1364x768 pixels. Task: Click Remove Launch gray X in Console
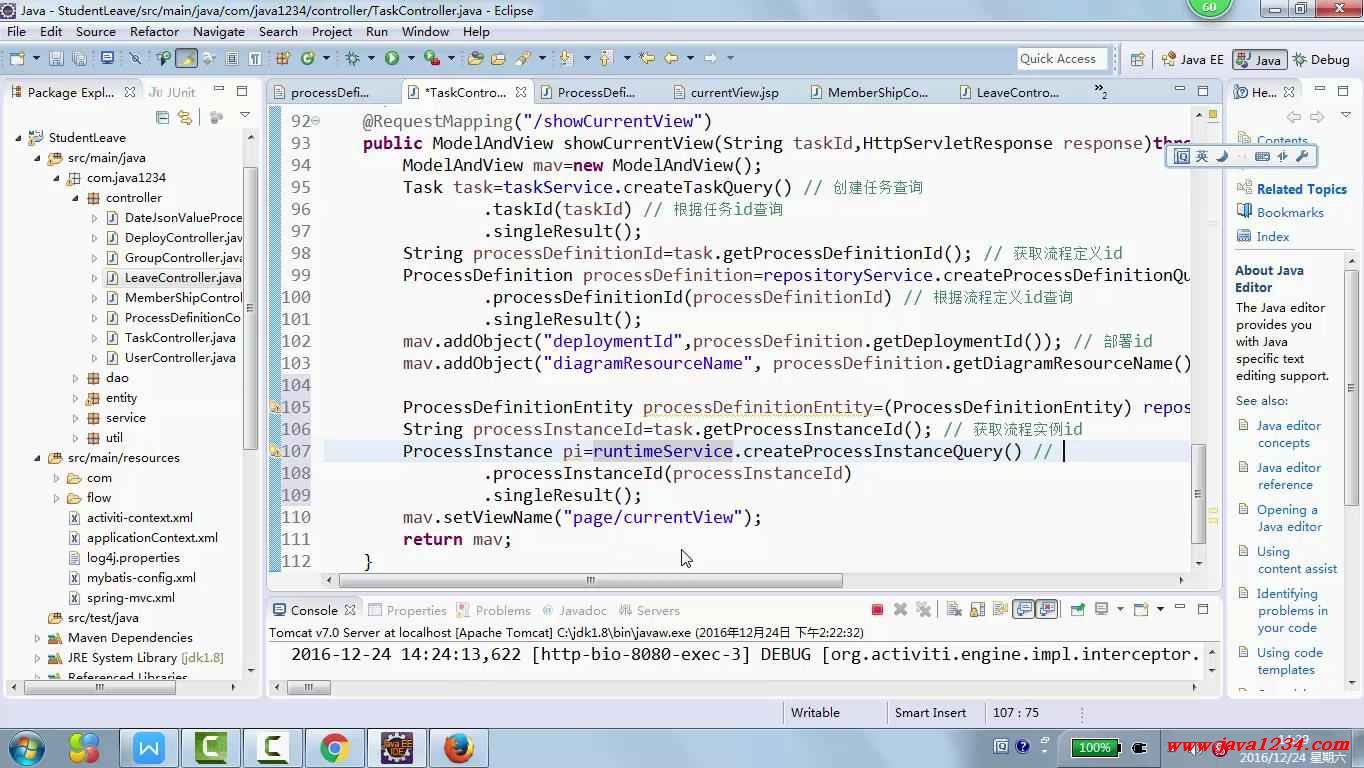[x=900, y=609]
